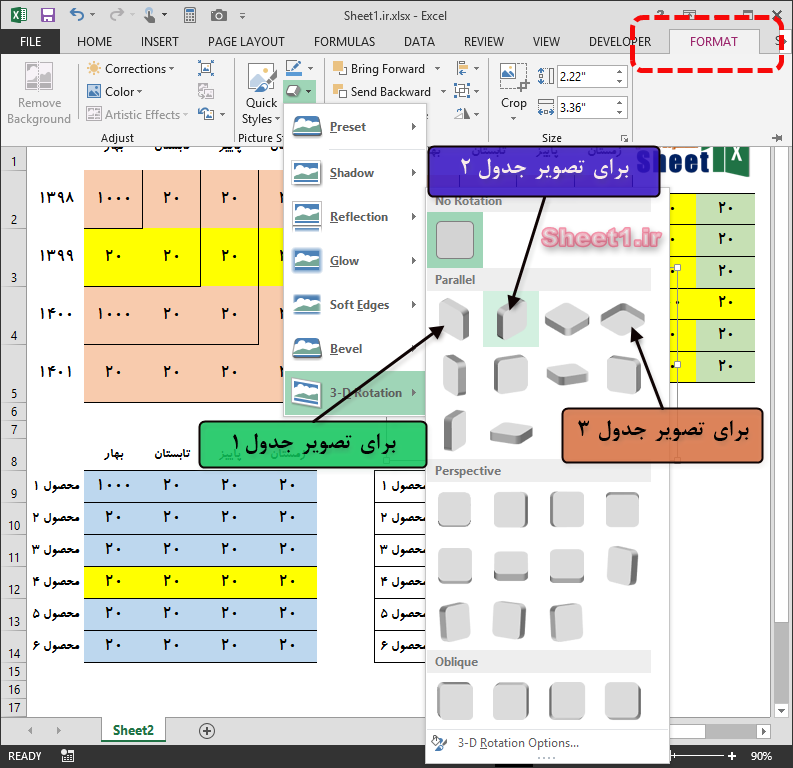The width and height of the screenshot is (793, 768).
Task: Open the Bring Forward dropdown arrow
Action: pos(436,69)
